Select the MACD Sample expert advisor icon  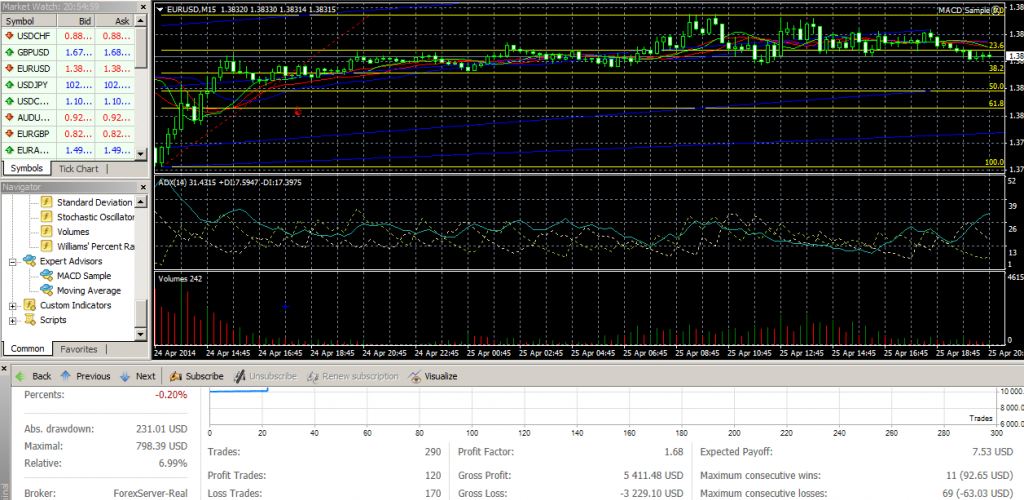point(46,276)
